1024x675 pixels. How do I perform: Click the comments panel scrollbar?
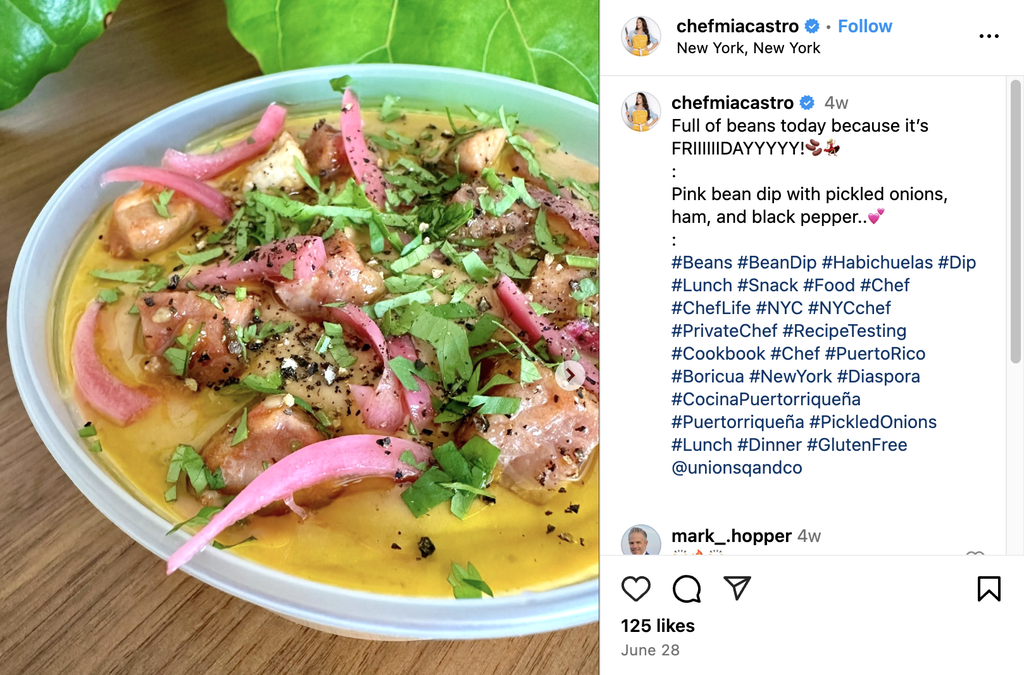tap(1015, 222)
